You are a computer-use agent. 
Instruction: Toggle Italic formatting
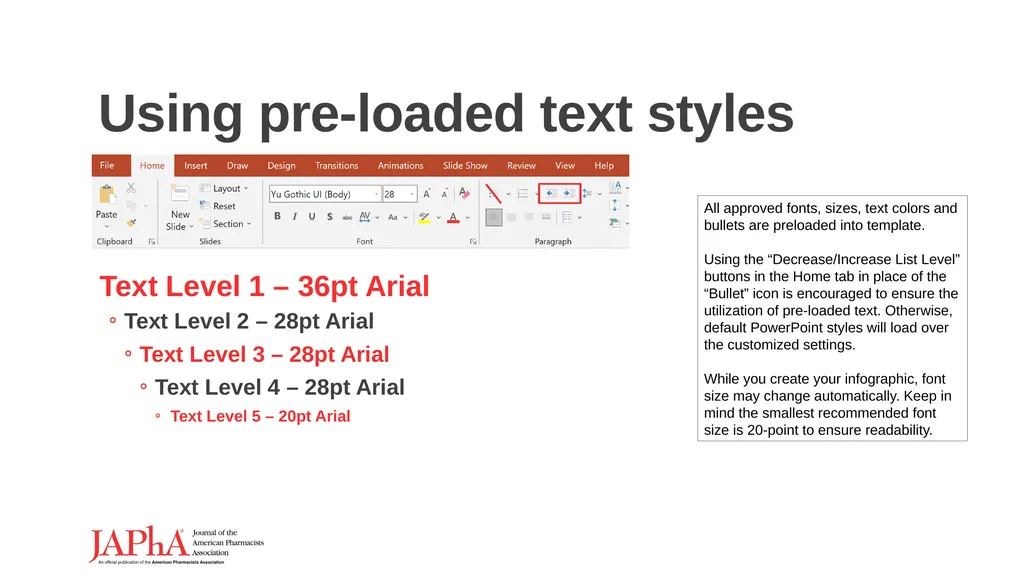(295, 217)
